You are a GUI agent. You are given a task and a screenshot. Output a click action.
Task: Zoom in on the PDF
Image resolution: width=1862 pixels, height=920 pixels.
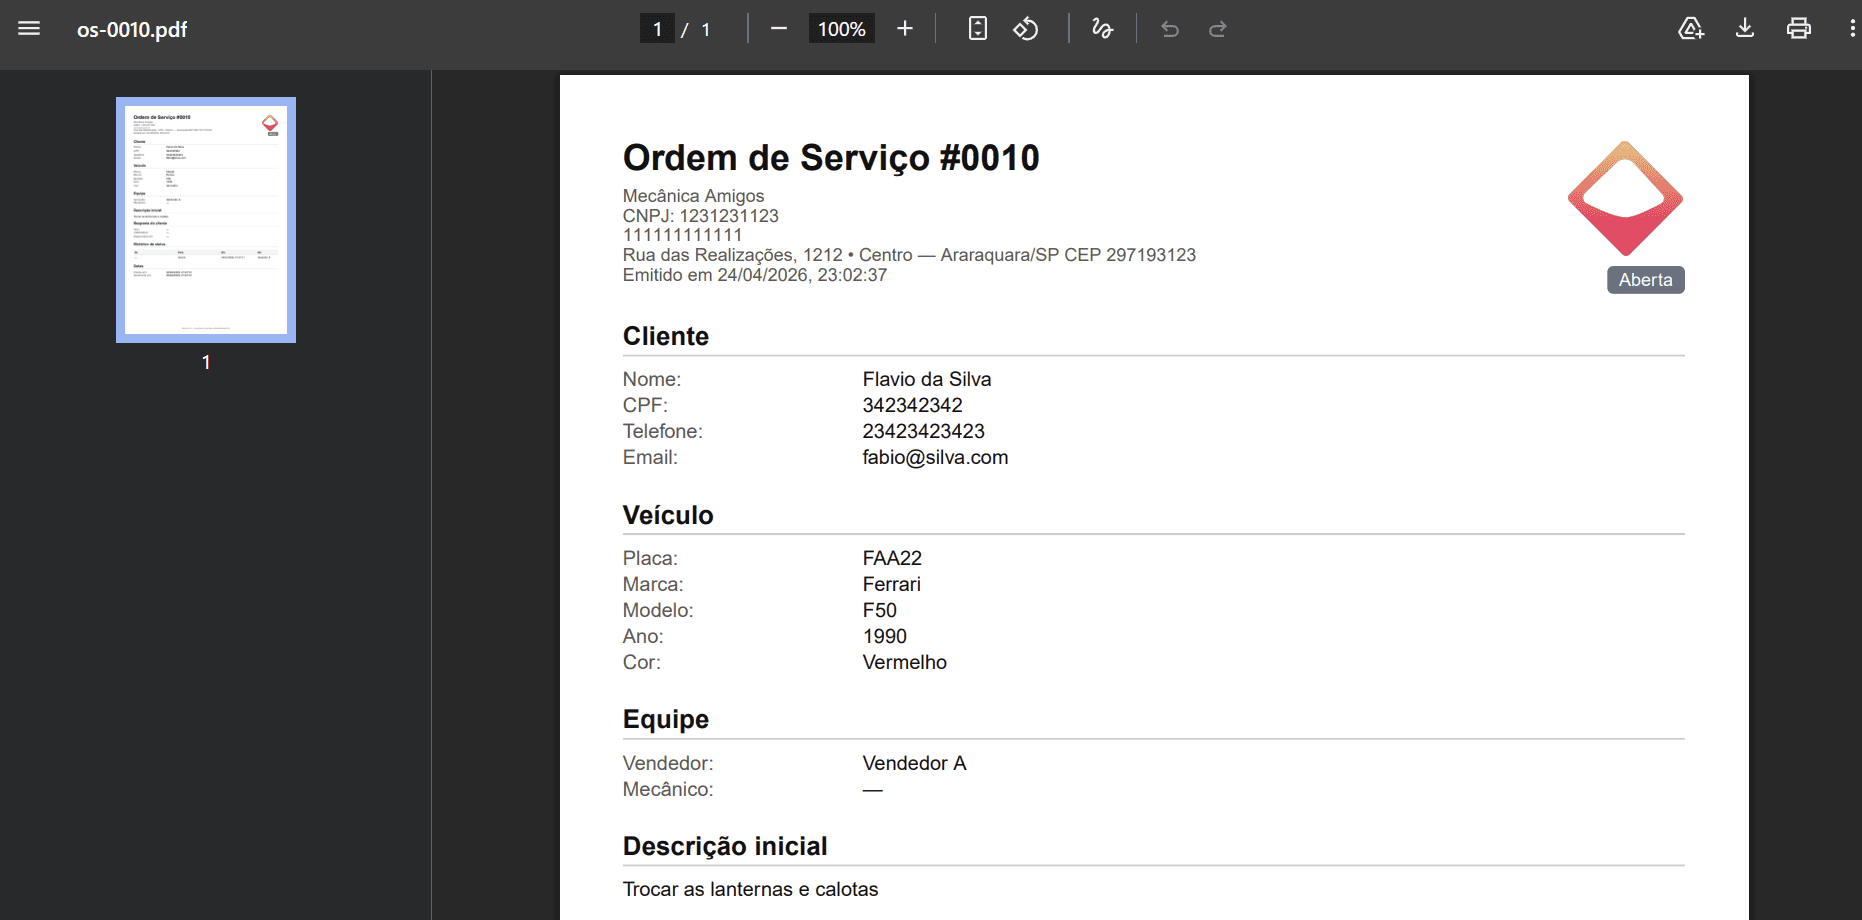click(x=904, y=29)
